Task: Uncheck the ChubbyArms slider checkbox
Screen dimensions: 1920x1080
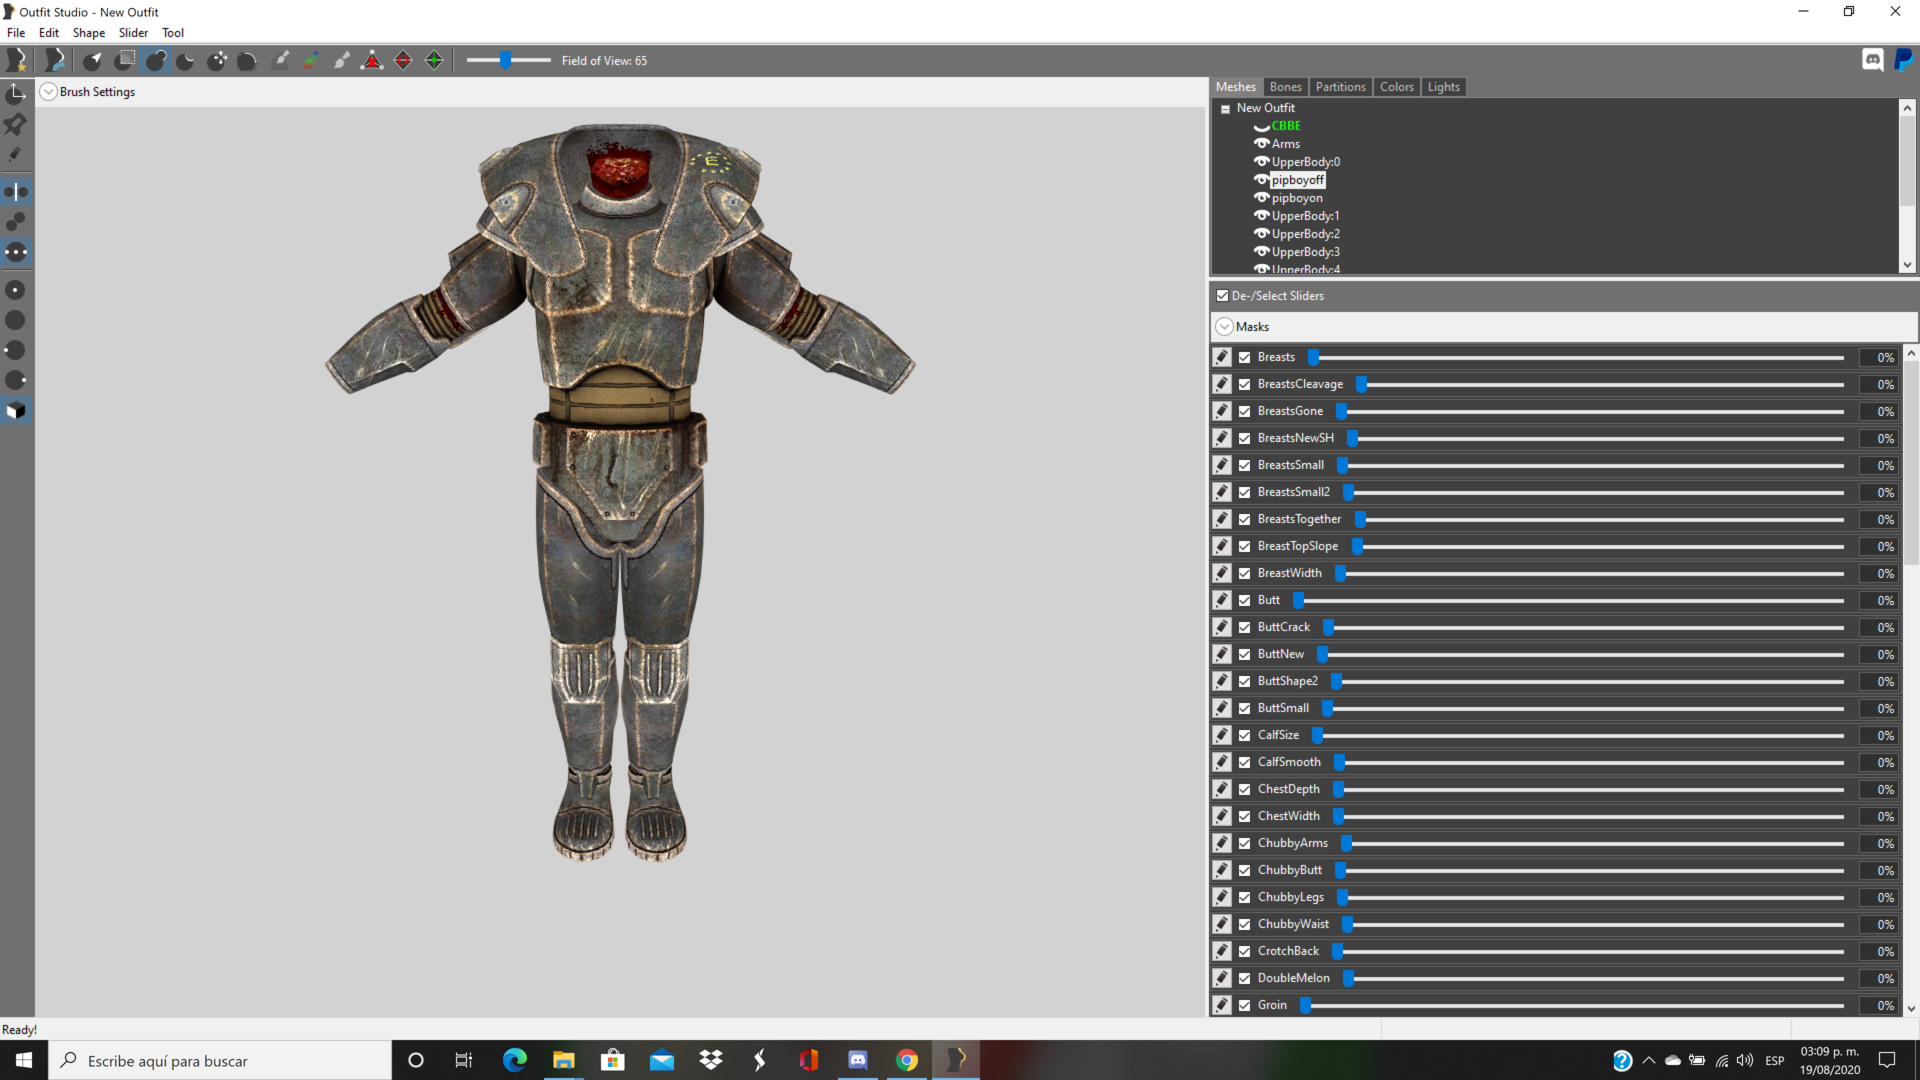Action: [1245, 843]
